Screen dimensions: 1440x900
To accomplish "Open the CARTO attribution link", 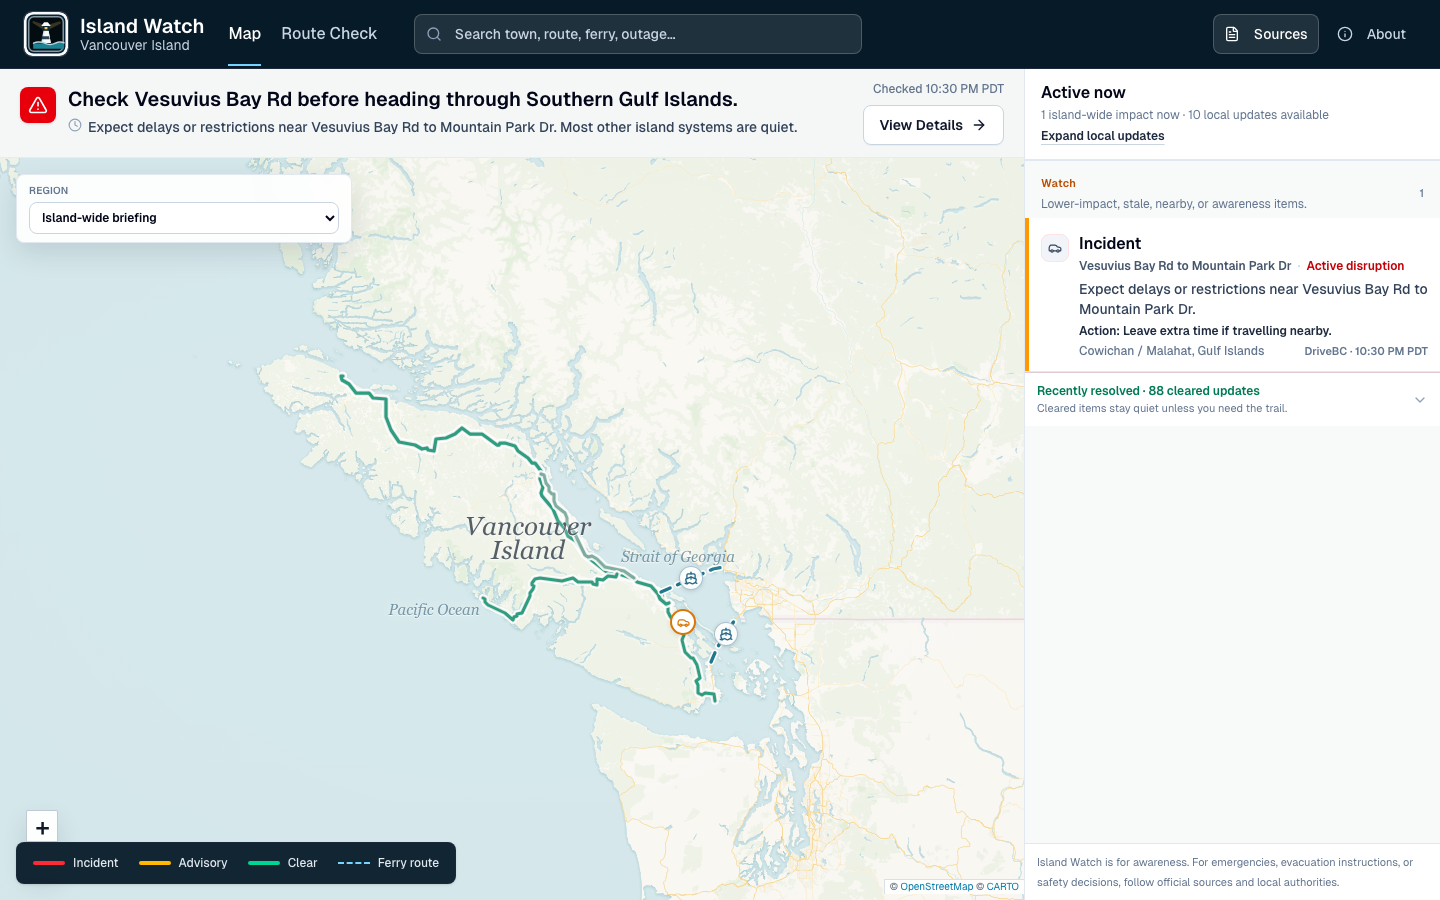I will [1002, 887].
